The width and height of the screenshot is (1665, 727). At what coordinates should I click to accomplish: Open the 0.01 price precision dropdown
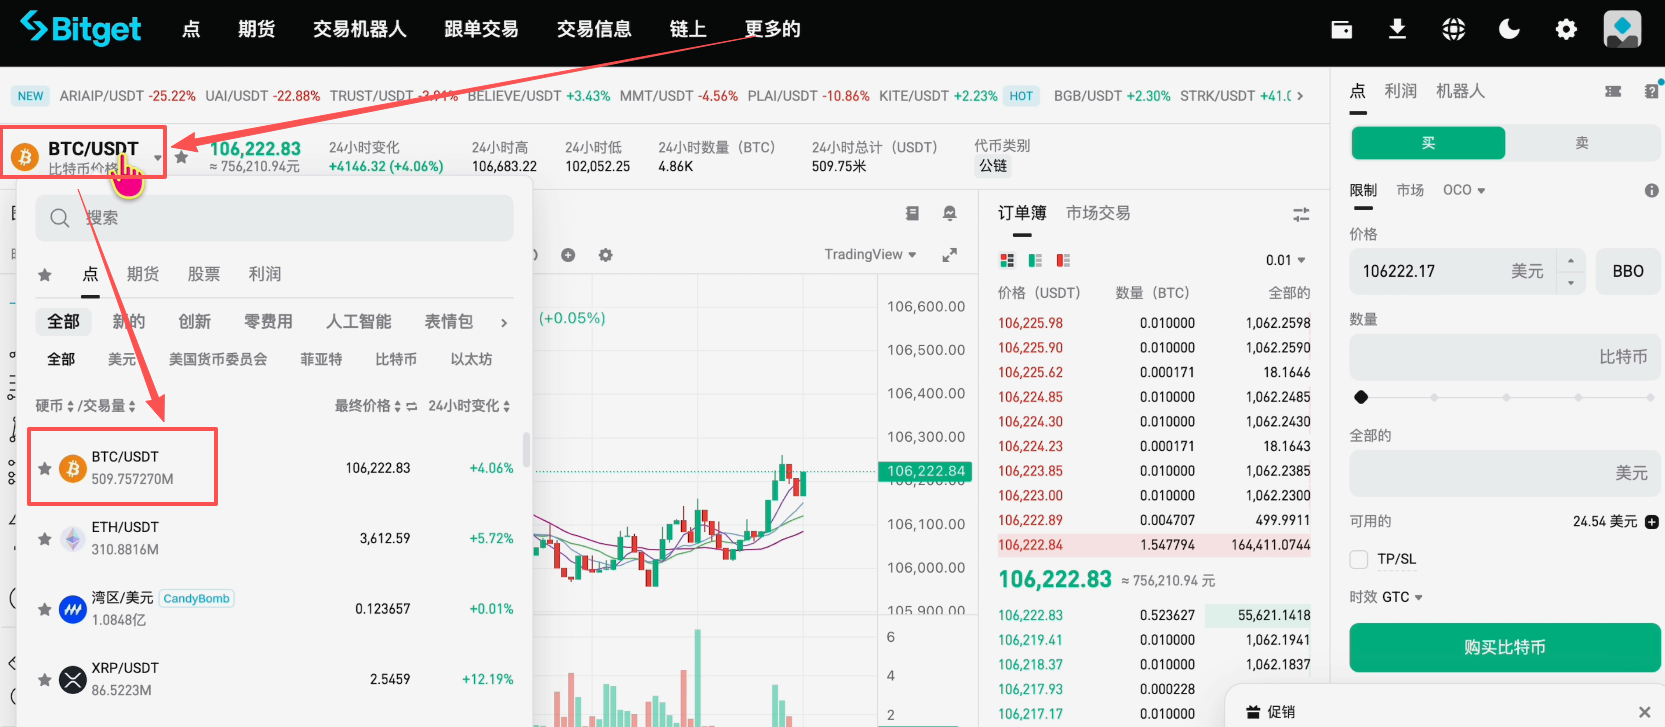tap(1285, 260)
